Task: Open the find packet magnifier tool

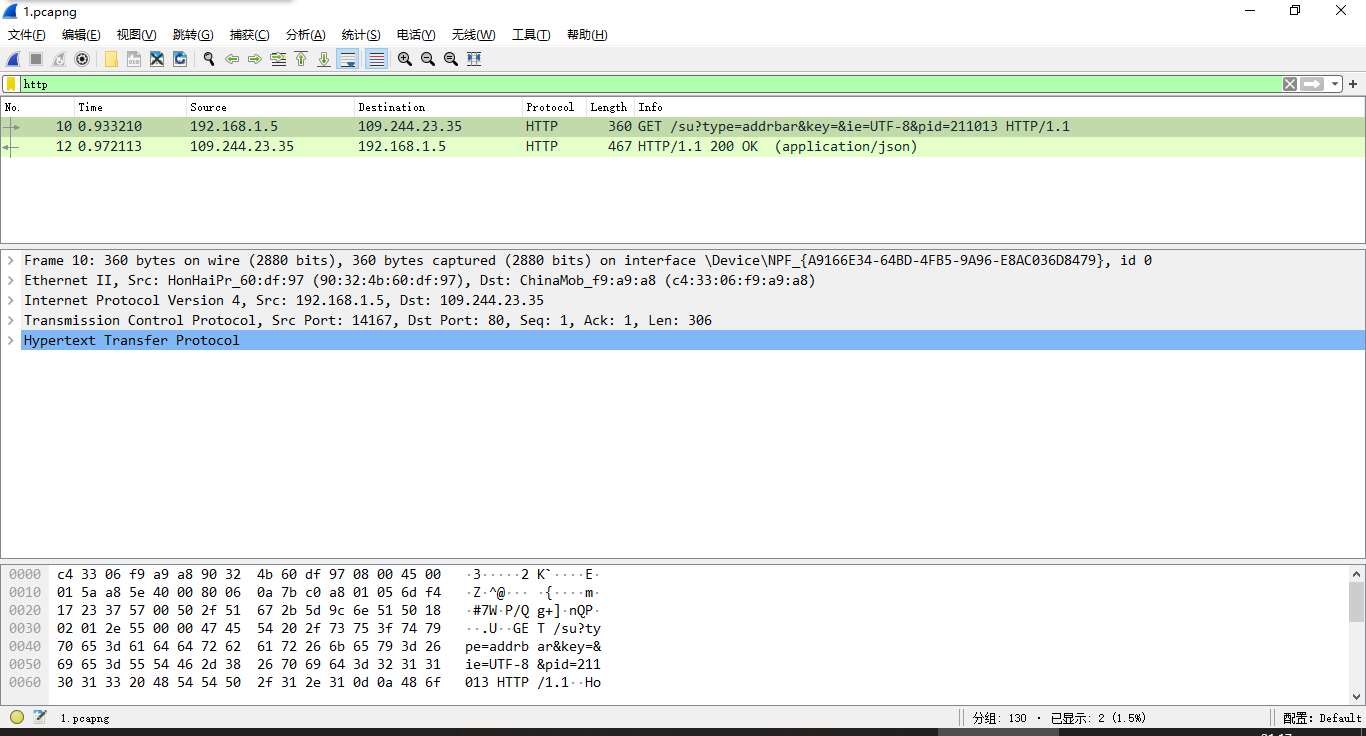Action: (209, 59)
